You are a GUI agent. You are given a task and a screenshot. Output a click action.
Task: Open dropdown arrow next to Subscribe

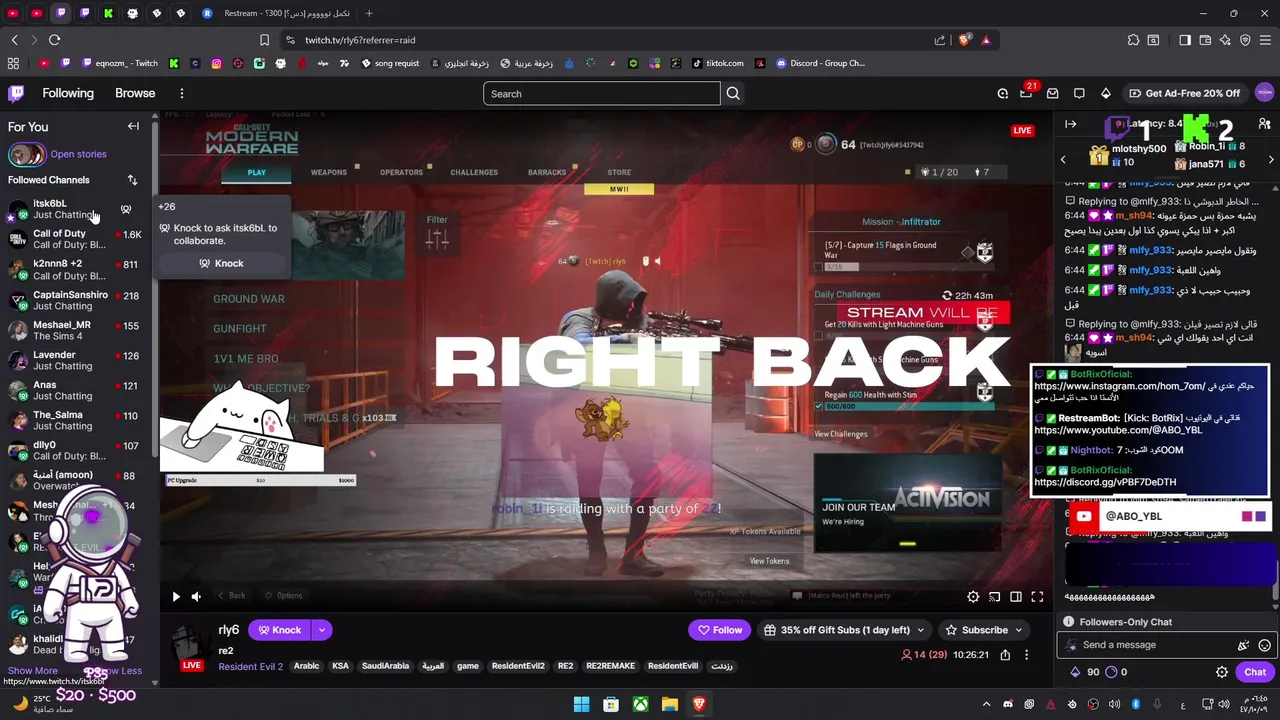pyautogui.click(x=1018, y=630)
